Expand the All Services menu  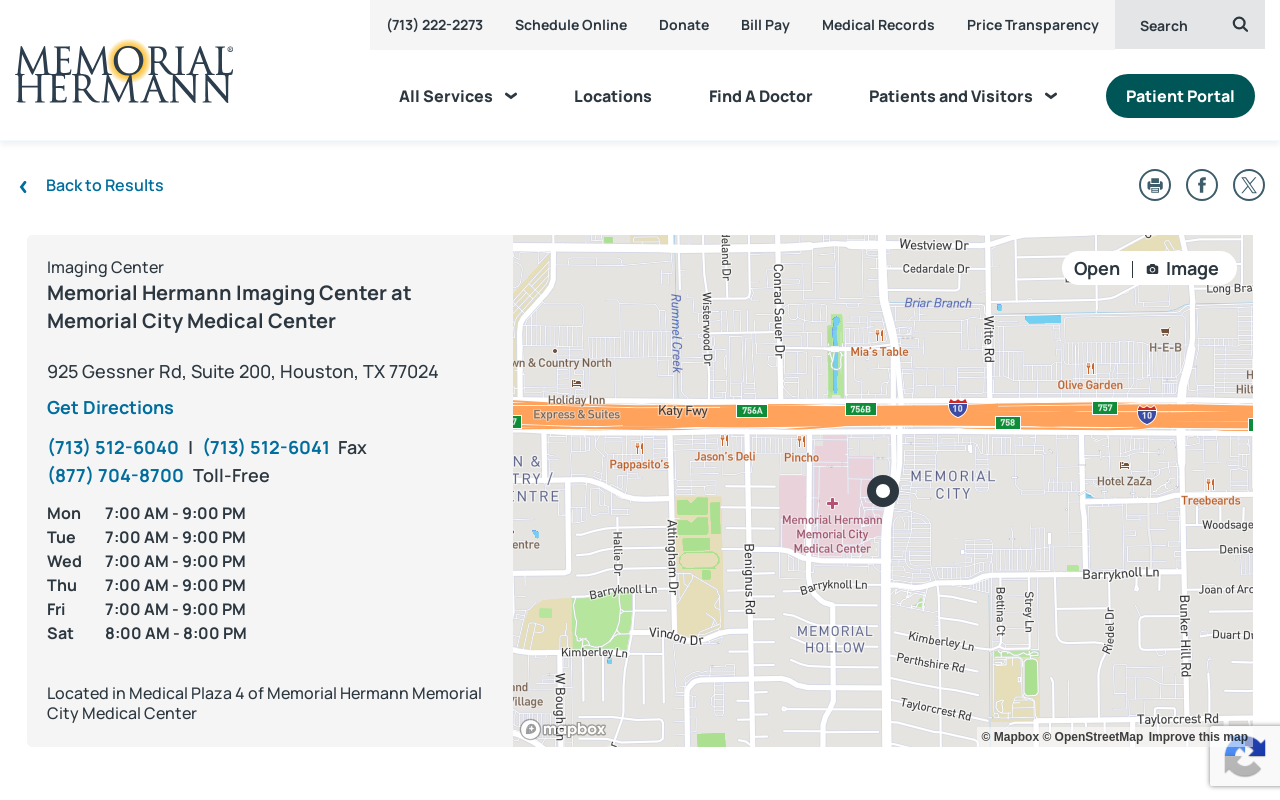458,96
